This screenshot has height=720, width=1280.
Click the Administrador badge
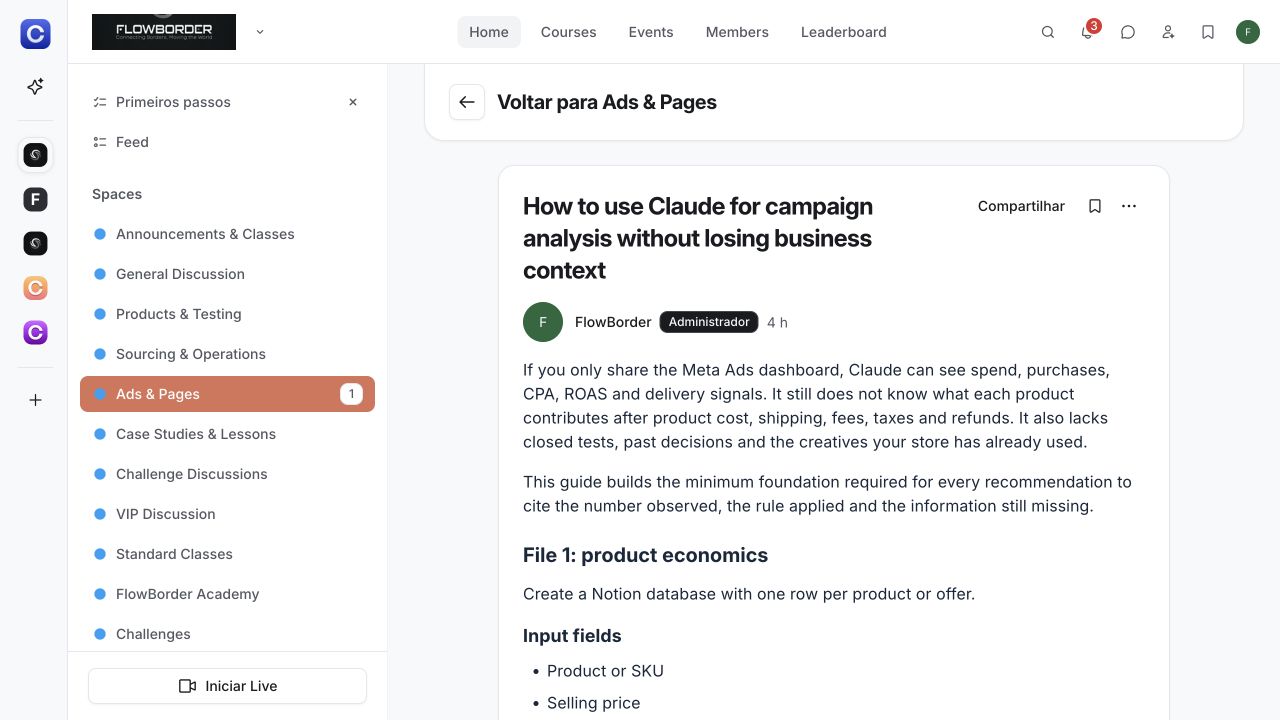[709, 322]
